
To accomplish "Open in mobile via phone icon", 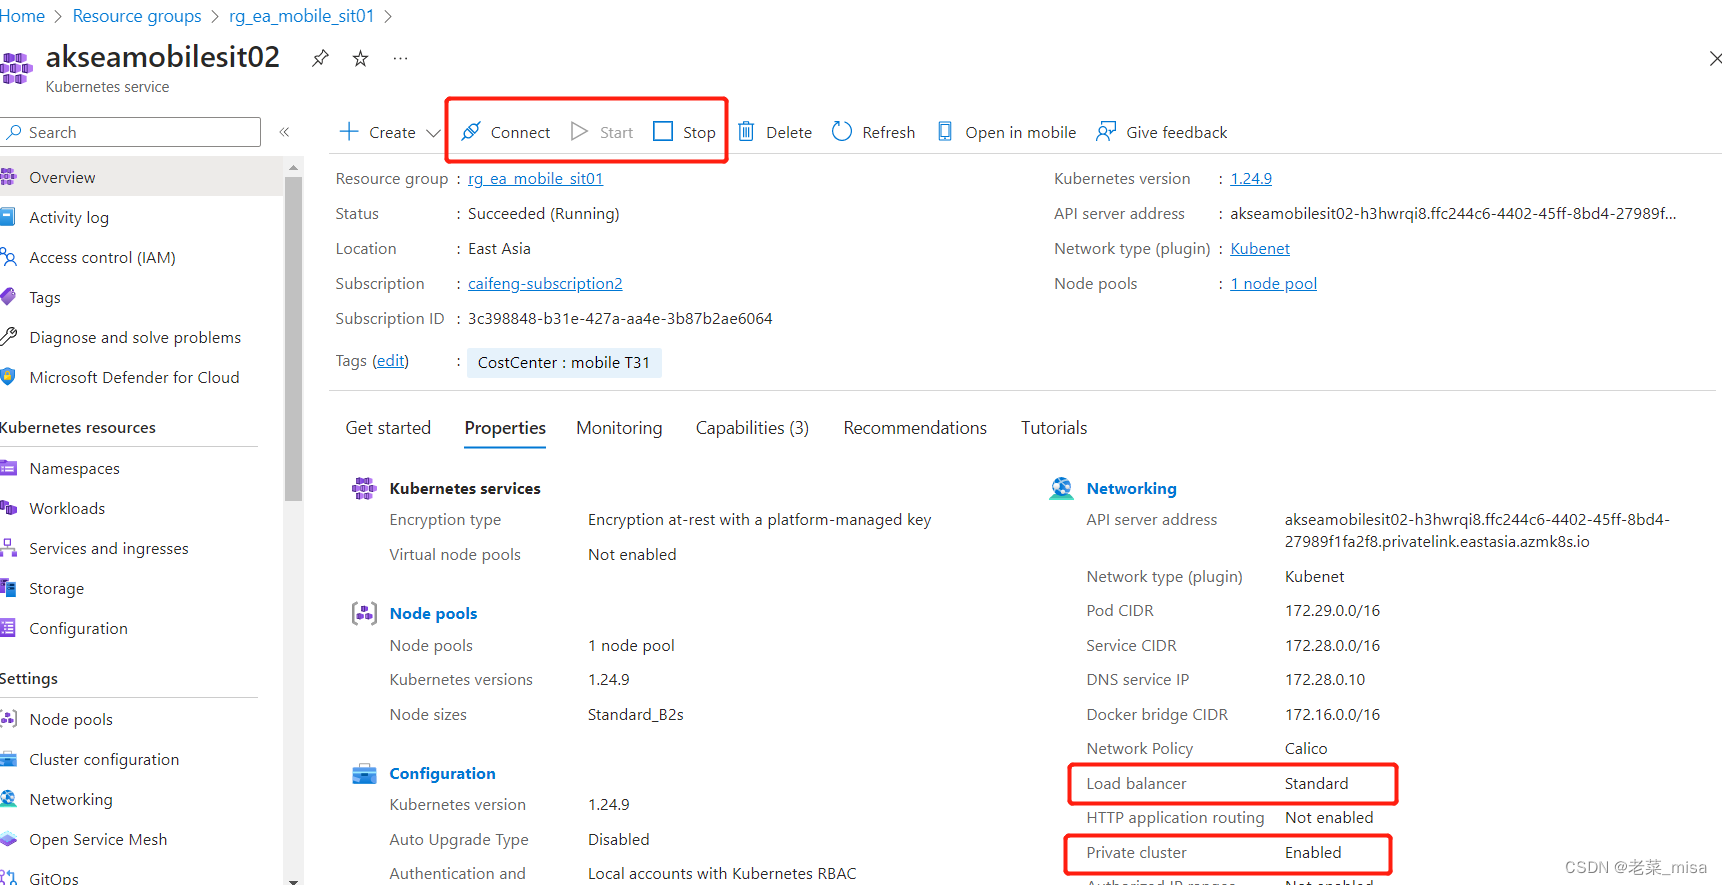I will coord(945,131).
